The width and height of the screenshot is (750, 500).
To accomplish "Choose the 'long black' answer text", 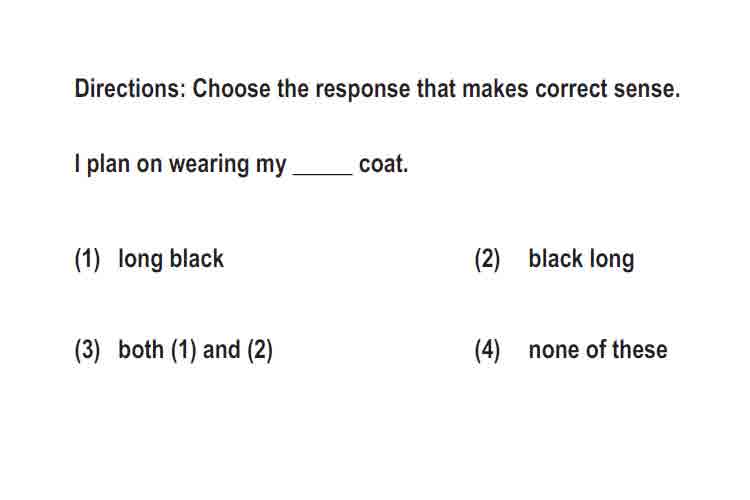I will [171, 259].
